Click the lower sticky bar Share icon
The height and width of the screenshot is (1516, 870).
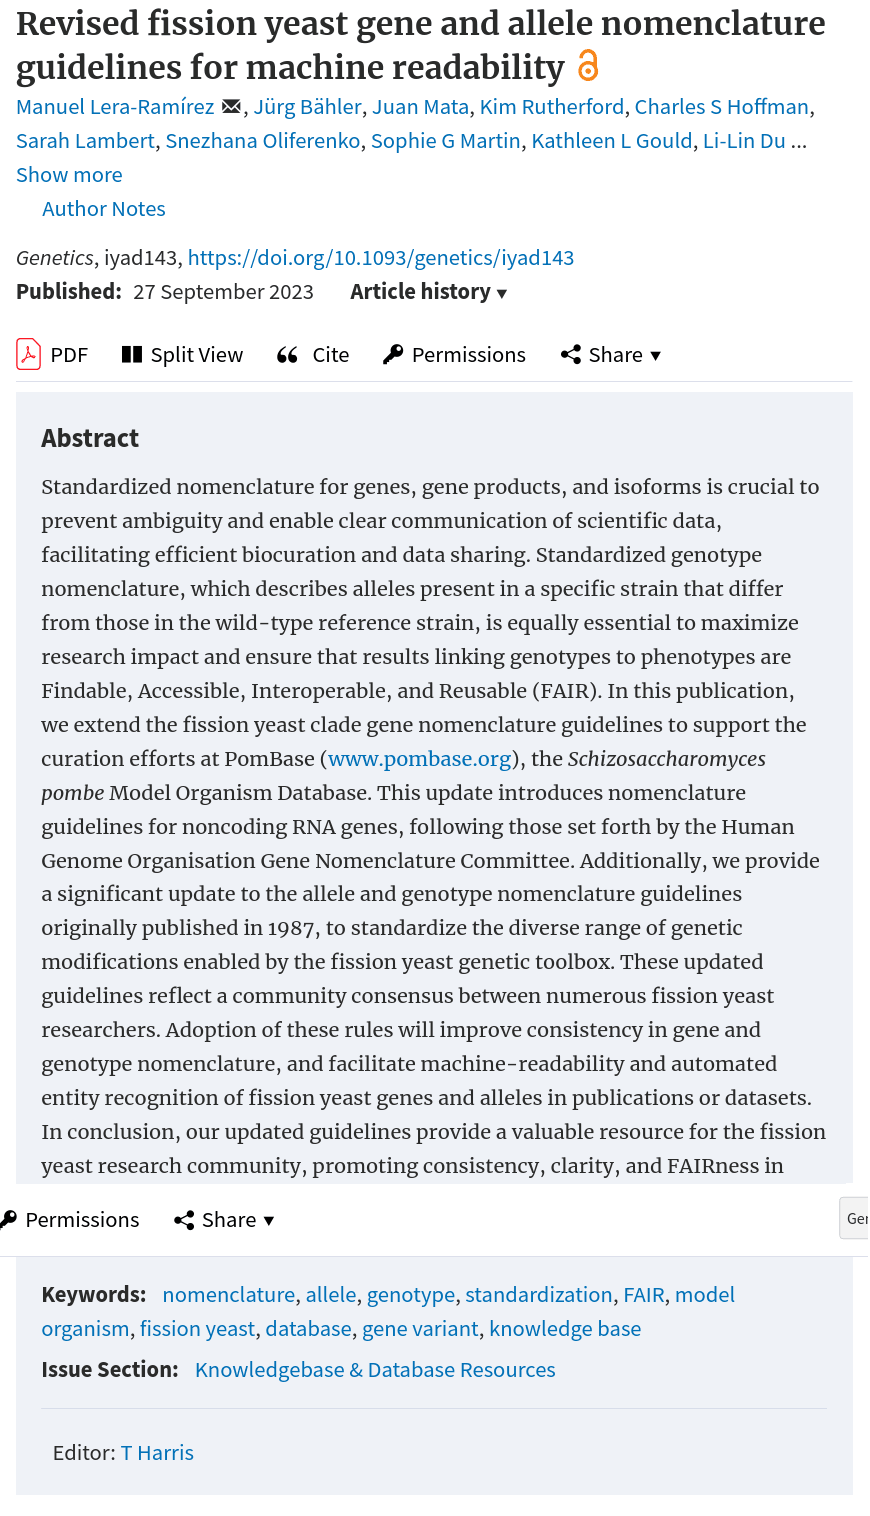tap(184, 1219)
